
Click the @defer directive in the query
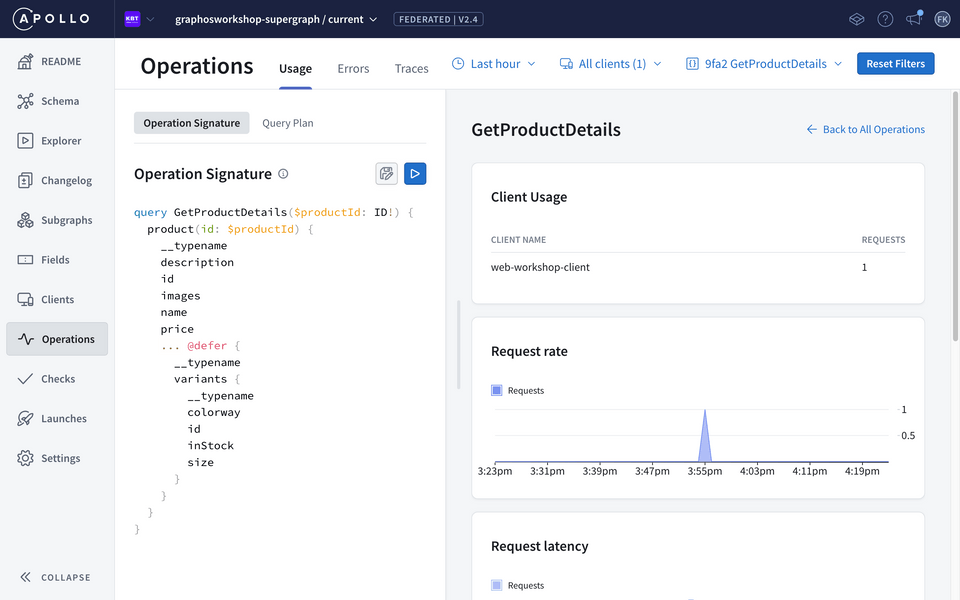tap(207, 346)
